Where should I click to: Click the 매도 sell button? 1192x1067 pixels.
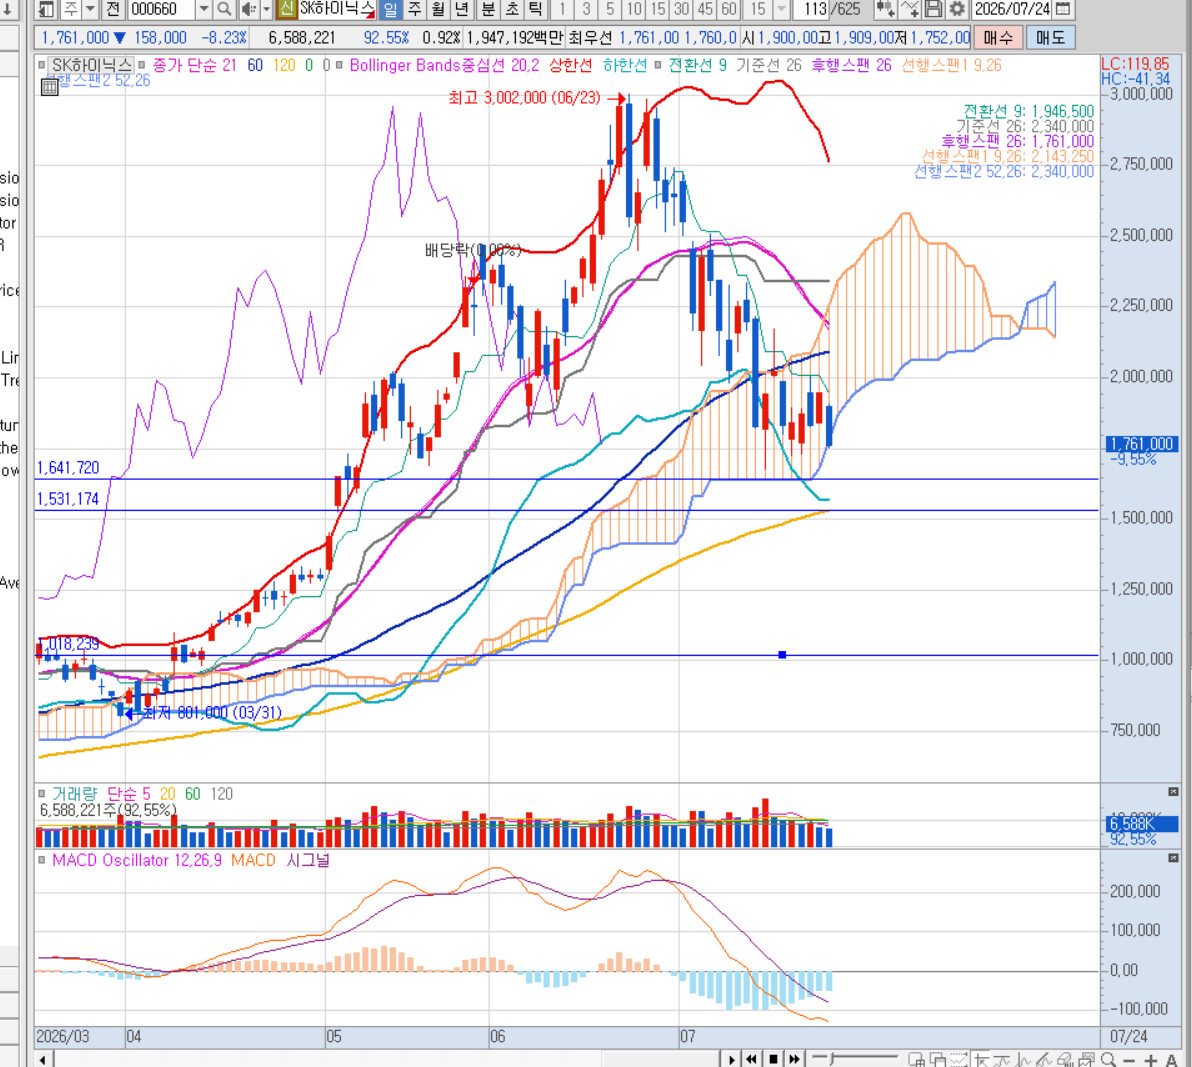[x=1050, y=37]
